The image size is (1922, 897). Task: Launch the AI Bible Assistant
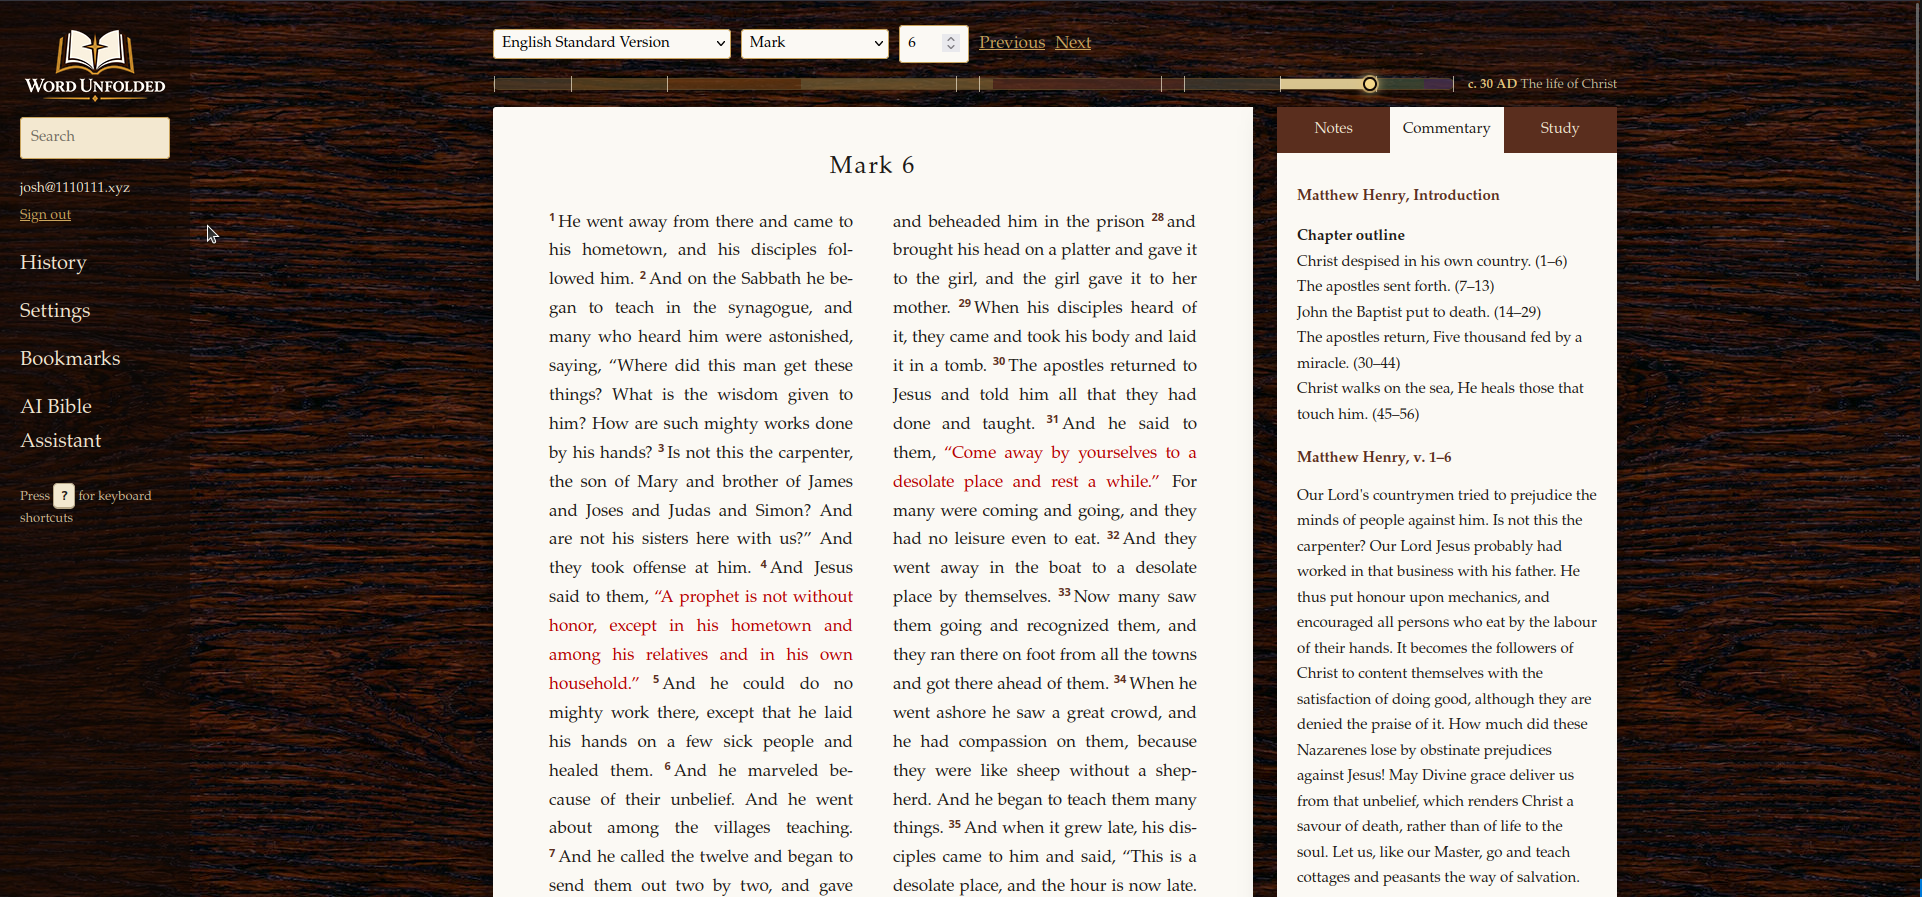[60, 423]
